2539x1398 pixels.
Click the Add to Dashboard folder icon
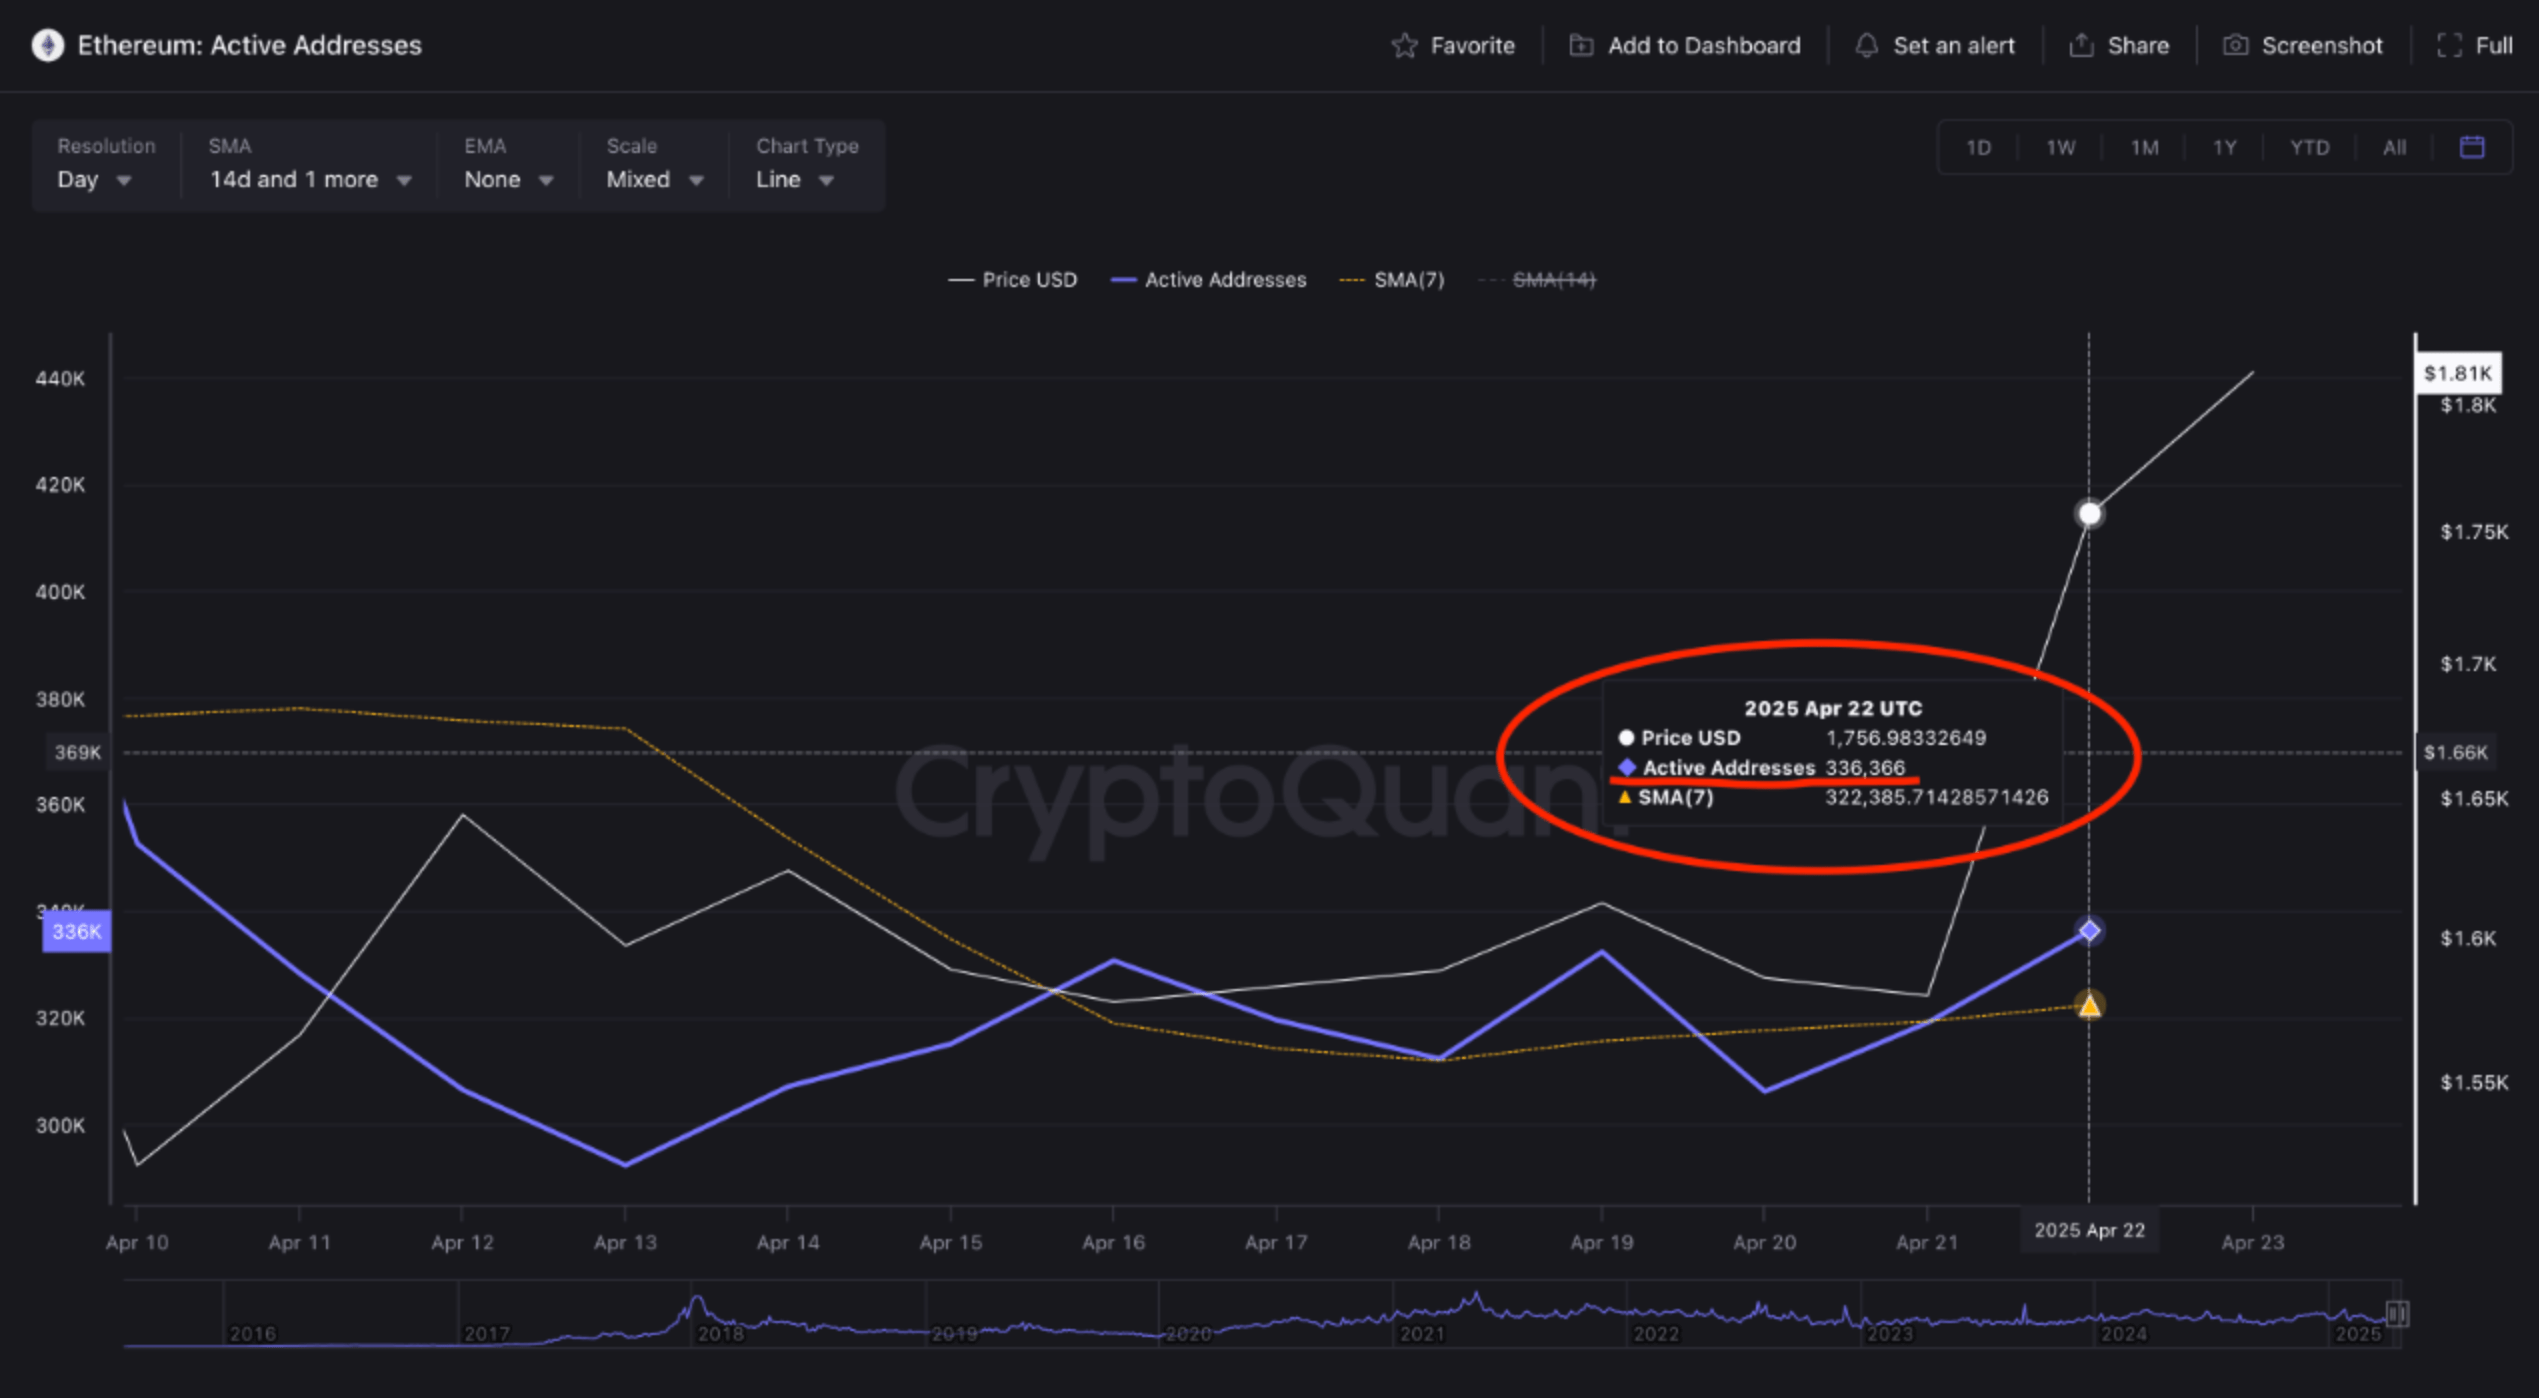1581,46
